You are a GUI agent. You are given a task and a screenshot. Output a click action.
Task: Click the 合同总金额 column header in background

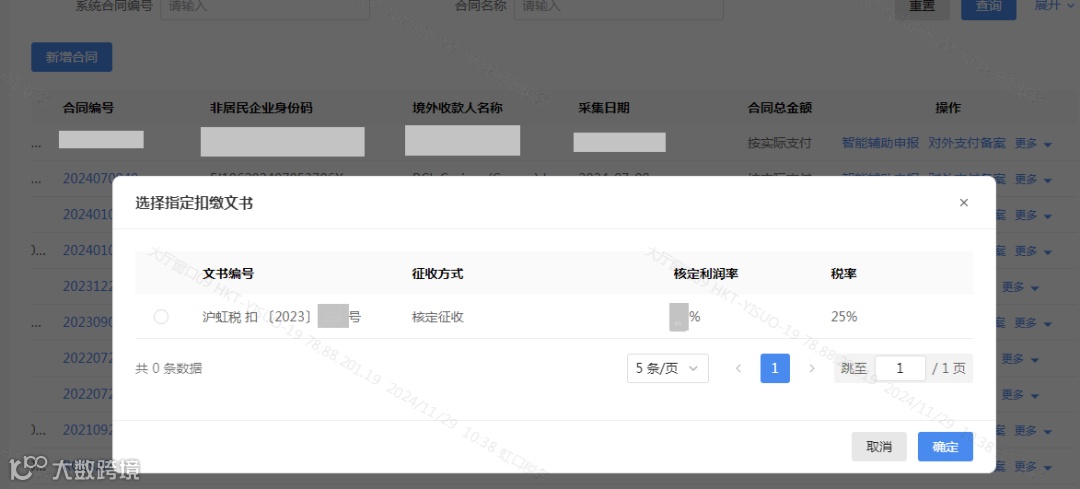pos(780,108)
